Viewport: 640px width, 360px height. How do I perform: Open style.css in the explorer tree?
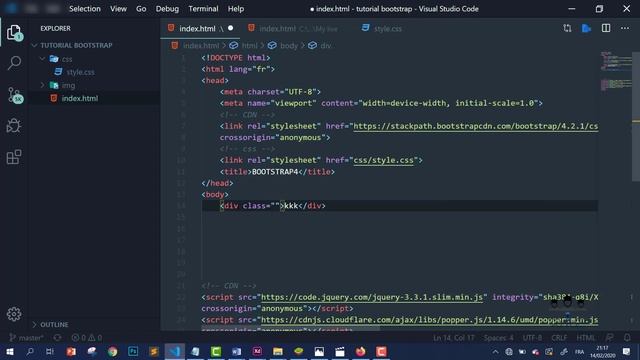click(x=80, y=72)
